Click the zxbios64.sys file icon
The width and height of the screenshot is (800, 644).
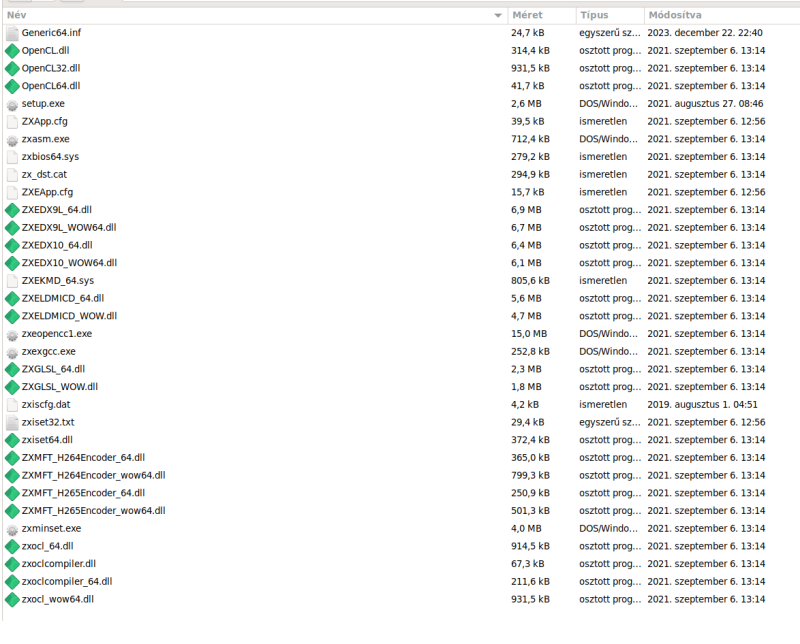(12, 157)
